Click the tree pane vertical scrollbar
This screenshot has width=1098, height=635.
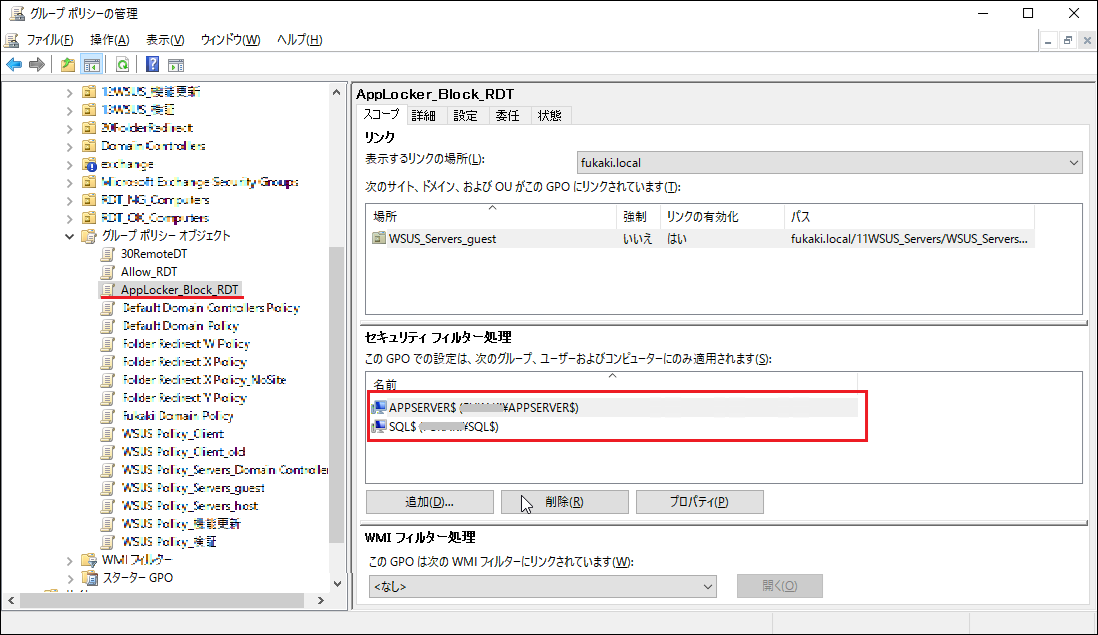[336, 400]
